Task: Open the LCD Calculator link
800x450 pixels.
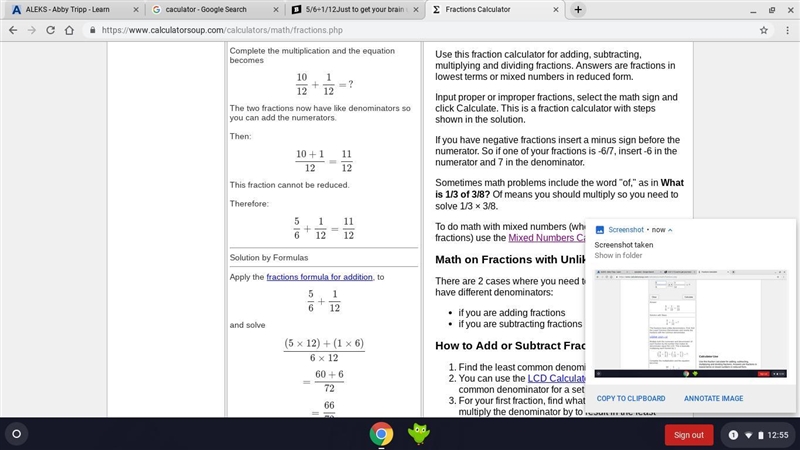Action: click(x=556, y=378)
